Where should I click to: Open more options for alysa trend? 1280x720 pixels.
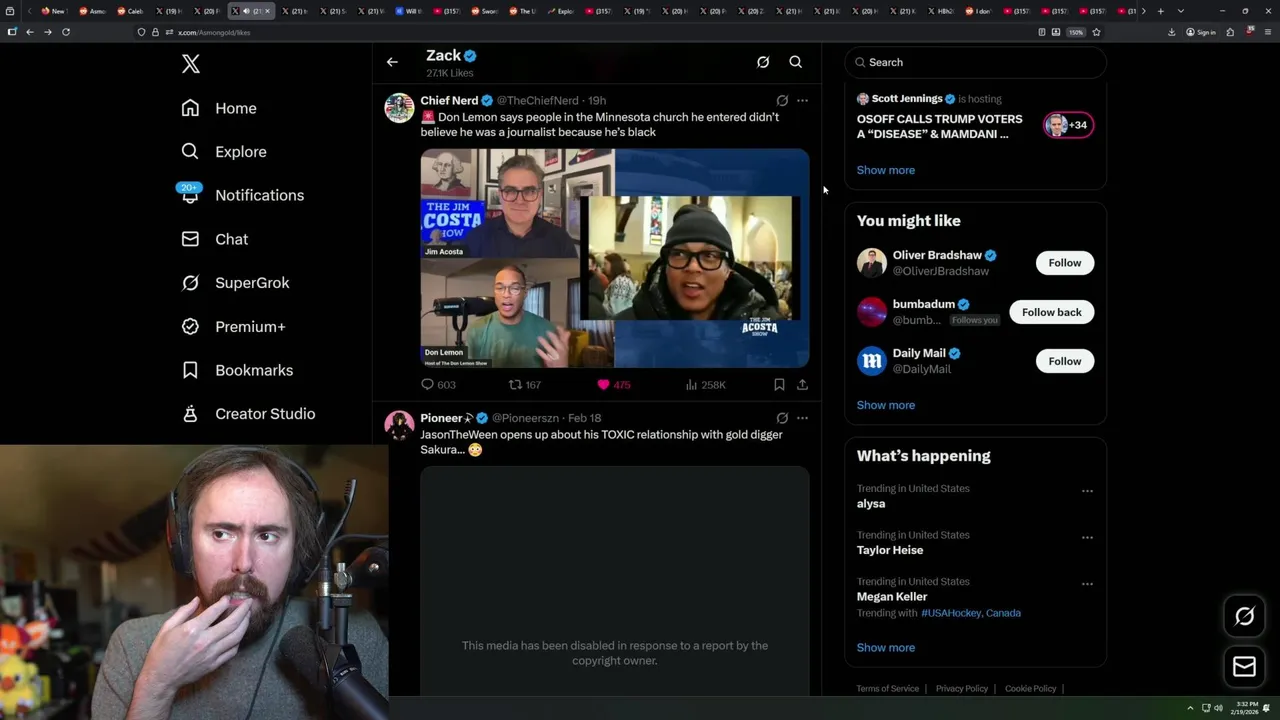(1087, 491)
